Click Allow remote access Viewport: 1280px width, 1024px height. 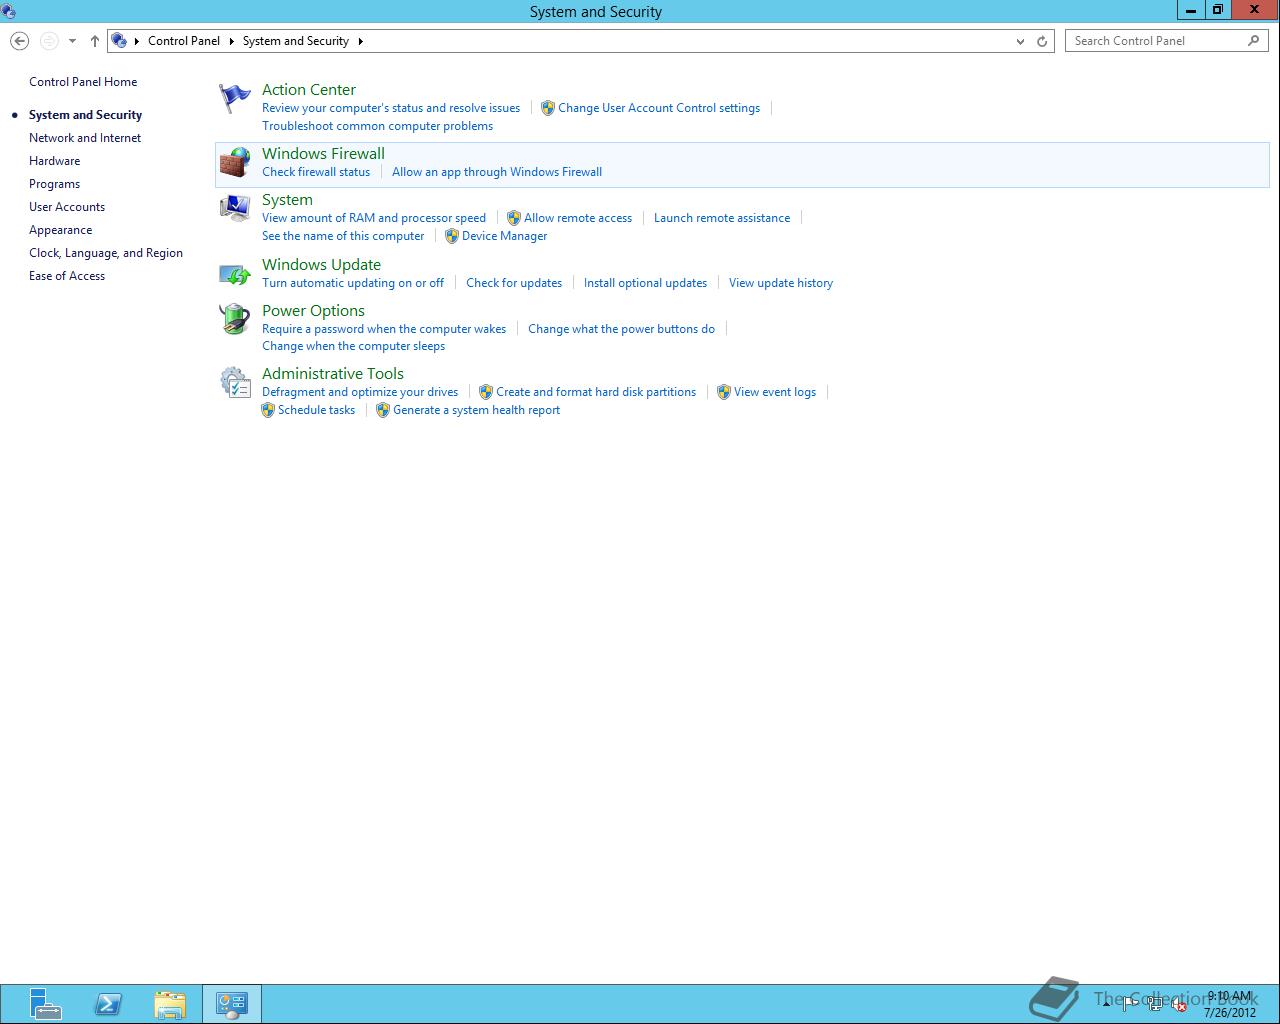578,218
